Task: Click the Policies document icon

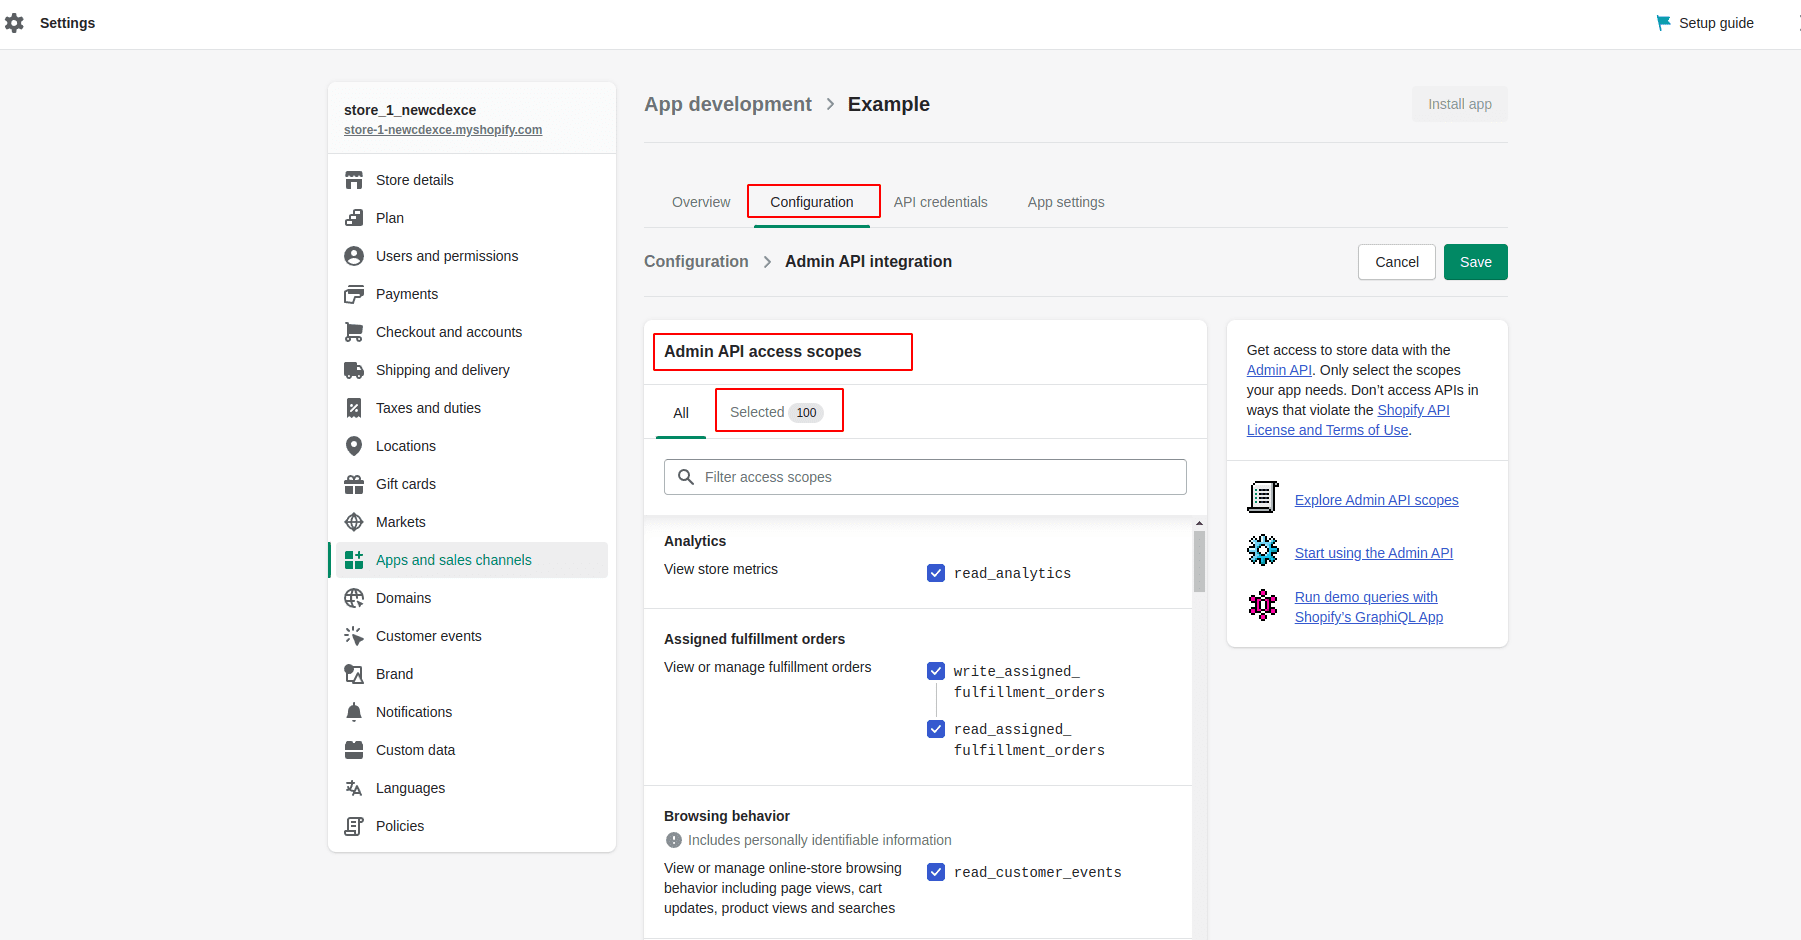Action: point(354,826)
